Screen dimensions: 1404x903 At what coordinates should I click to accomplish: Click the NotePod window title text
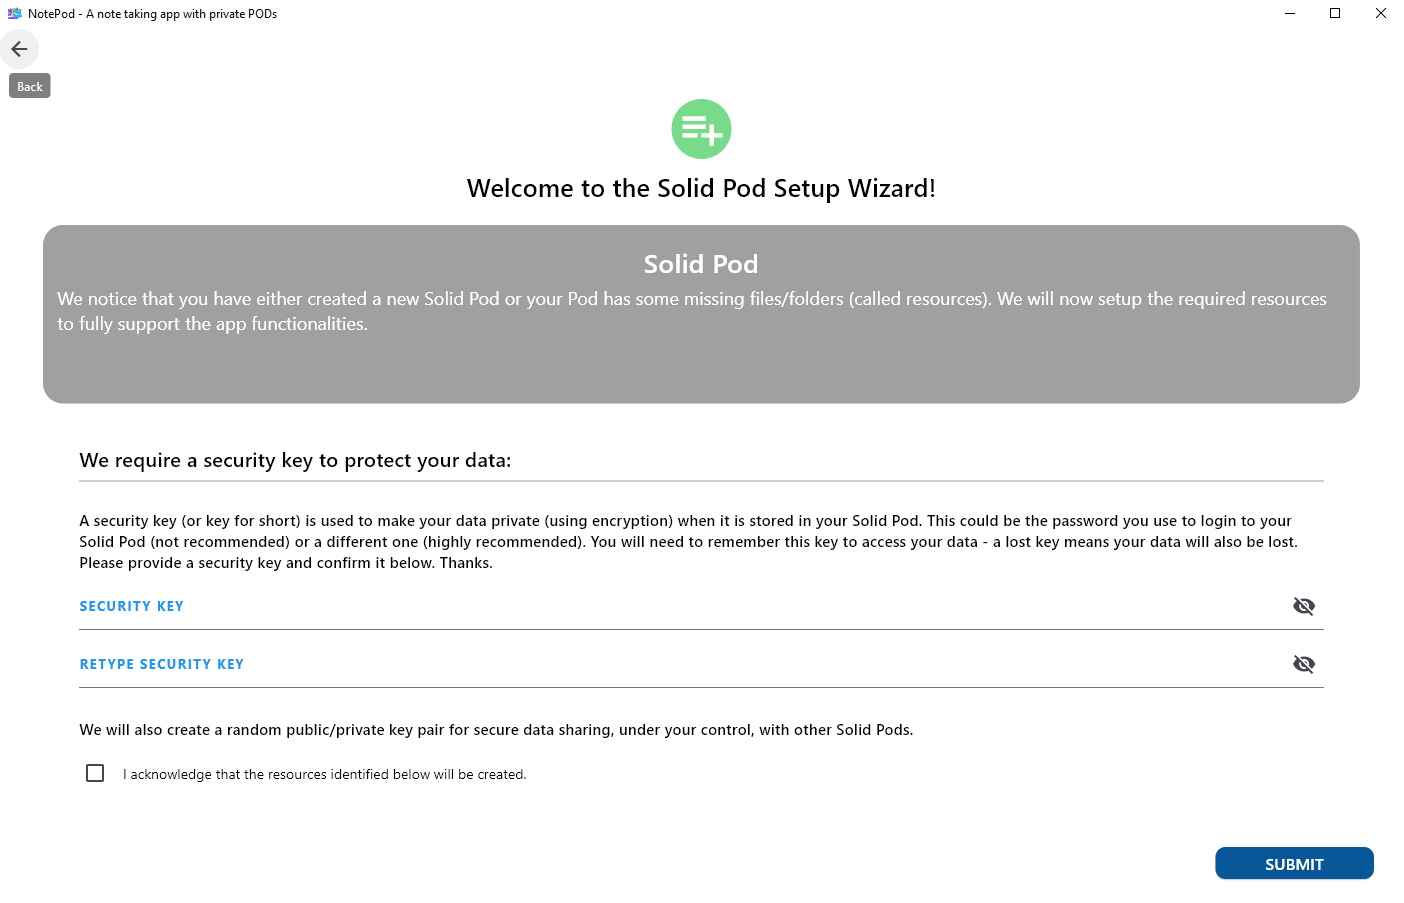pos(152,14)
